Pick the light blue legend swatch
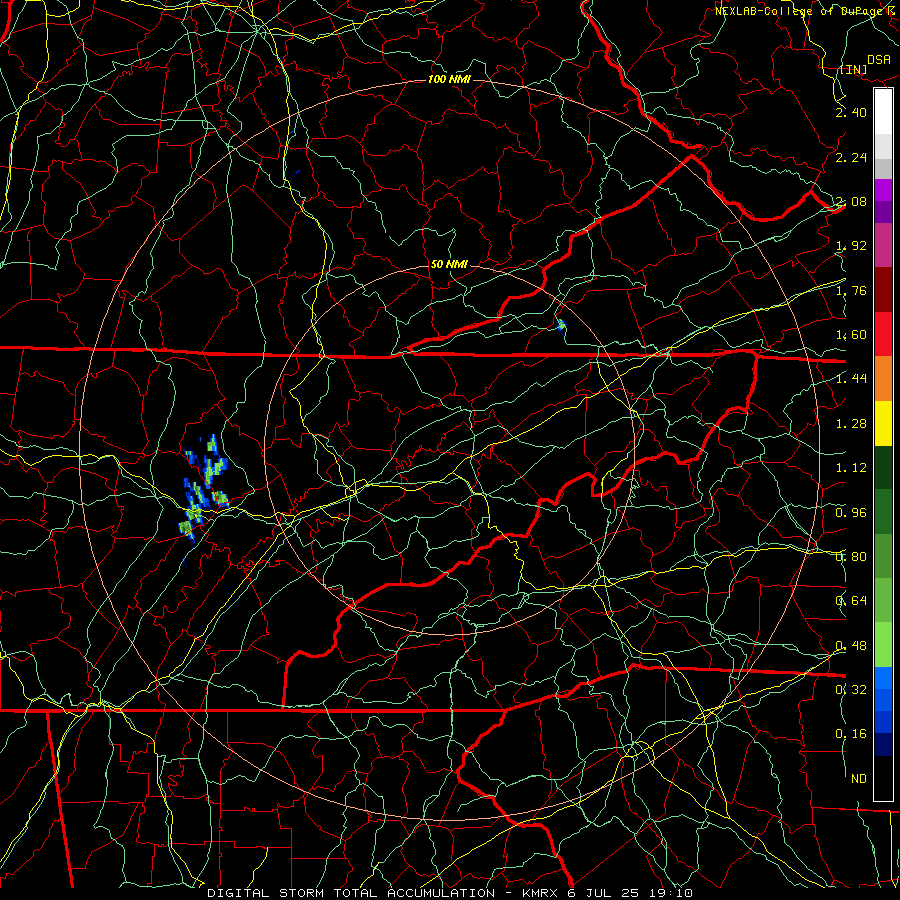Viewport: 900px width, 900px height. 883,678
